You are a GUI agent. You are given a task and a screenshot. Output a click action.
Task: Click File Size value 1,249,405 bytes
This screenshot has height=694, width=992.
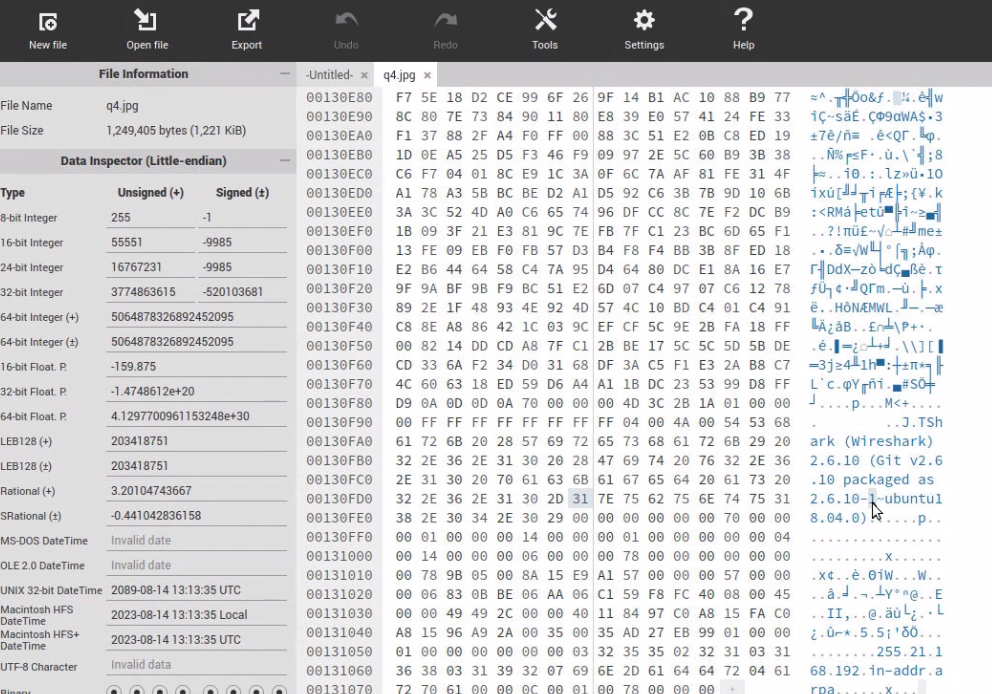[x=176, y=130]
